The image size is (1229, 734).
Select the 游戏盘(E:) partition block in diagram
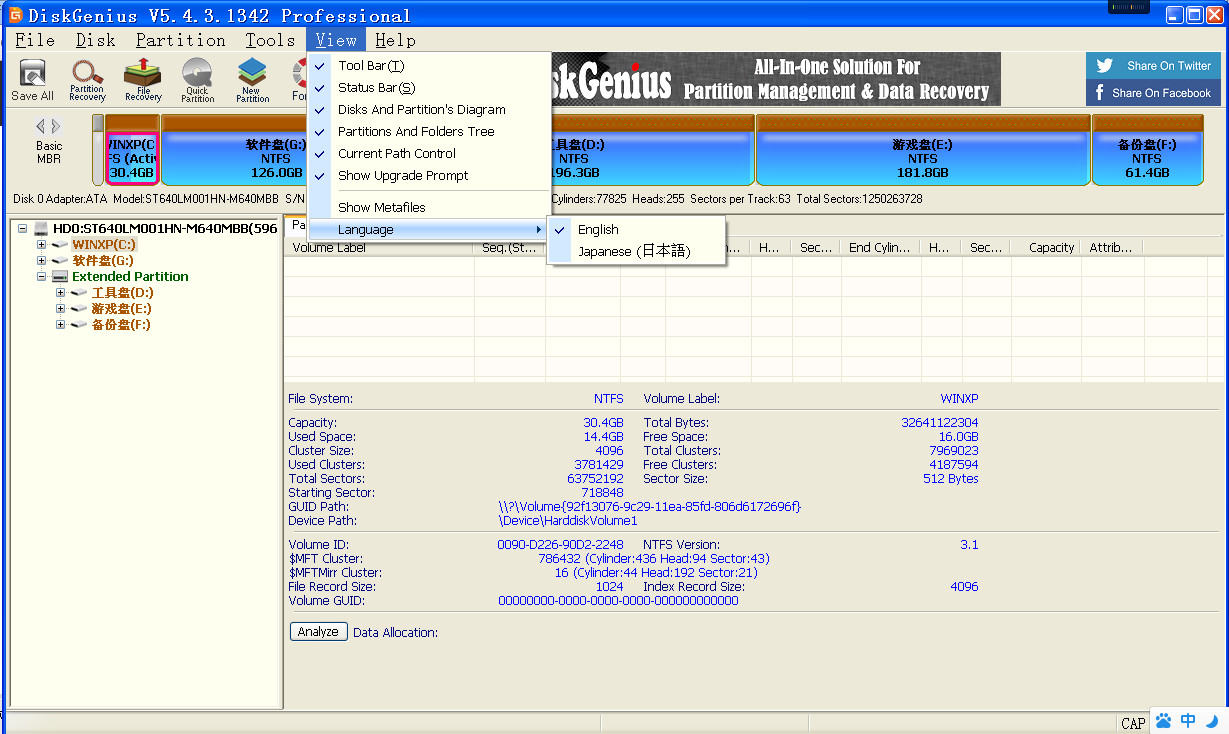click(x=922, y=158)
